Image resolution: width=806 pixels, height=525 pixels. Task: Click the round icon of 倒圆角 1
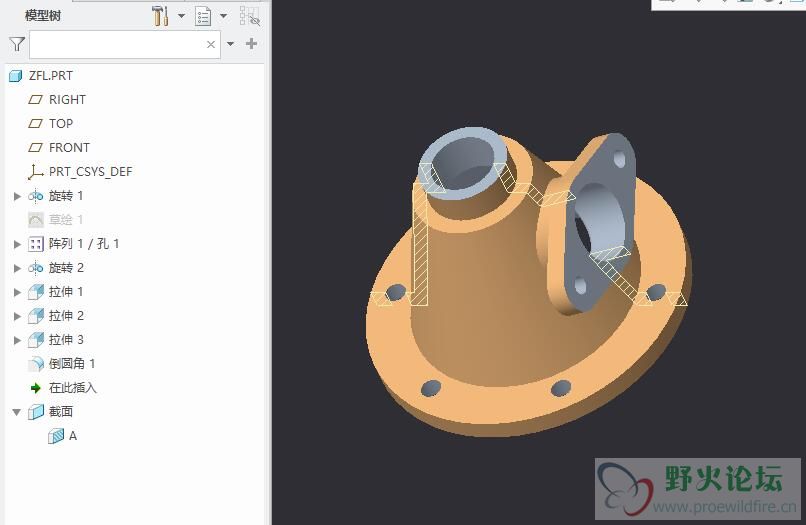[x=36, y=364]
